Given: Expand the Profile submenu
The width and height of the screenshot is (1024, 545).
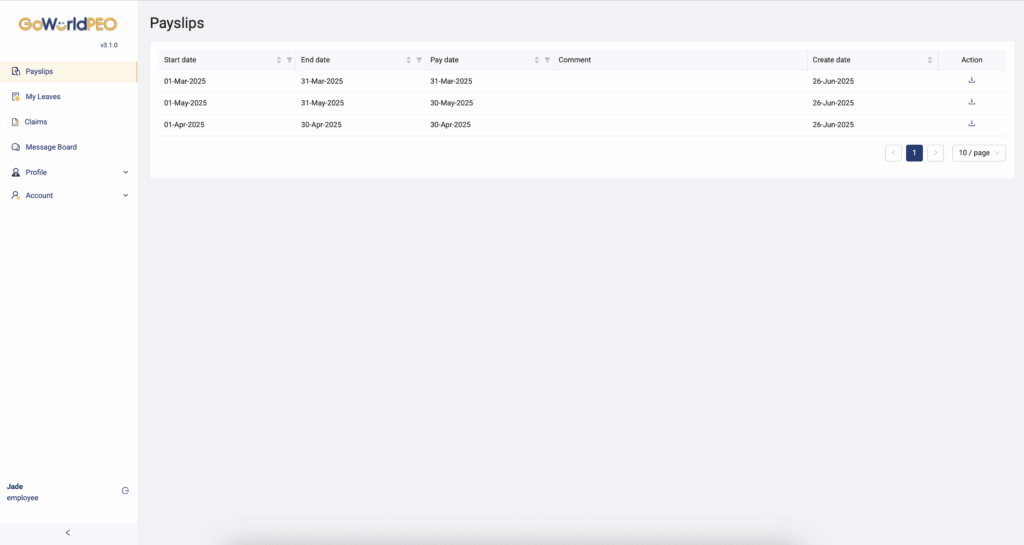Looking at the screenshot, I should 125,172.
